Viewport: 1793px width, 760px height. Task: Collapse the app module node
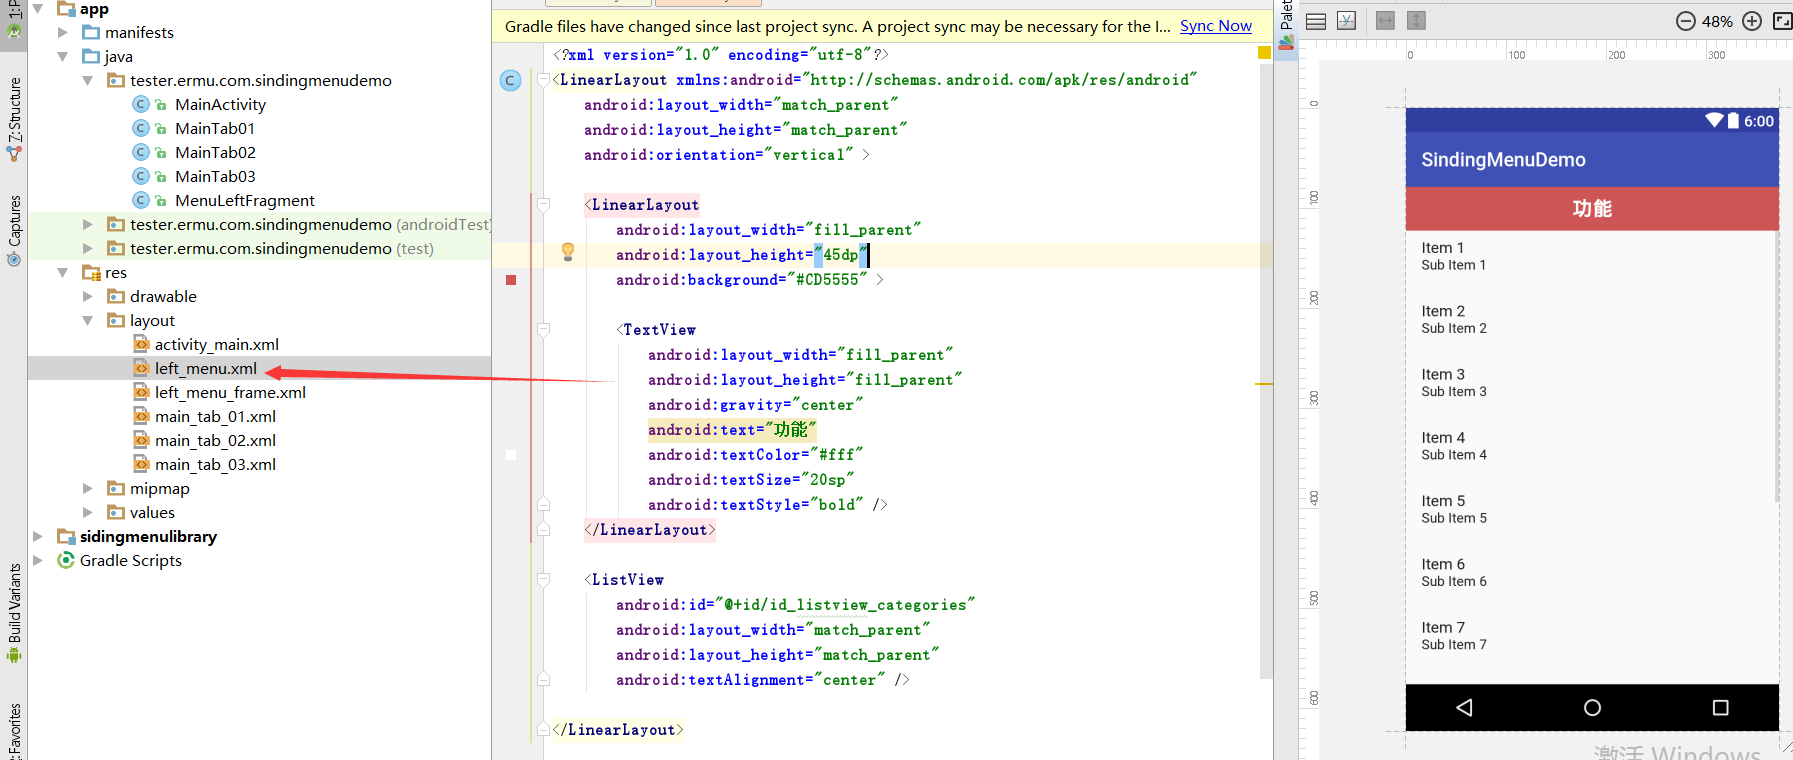click(x=38, y=8)
